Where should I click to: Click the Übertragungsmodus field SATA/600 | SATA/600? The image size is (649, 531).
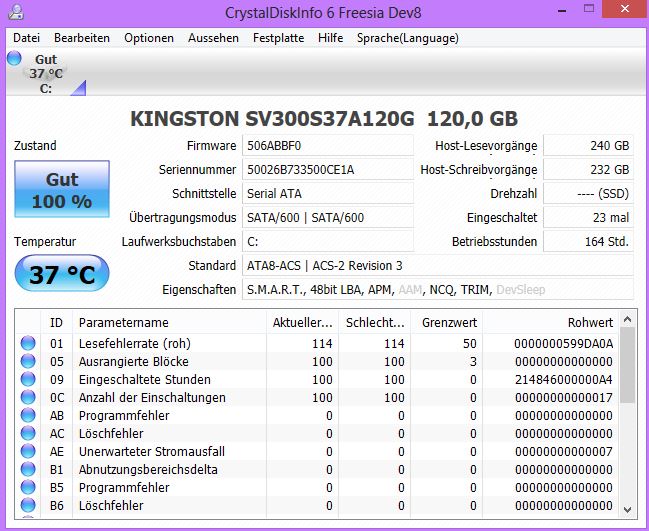(328, 218)
